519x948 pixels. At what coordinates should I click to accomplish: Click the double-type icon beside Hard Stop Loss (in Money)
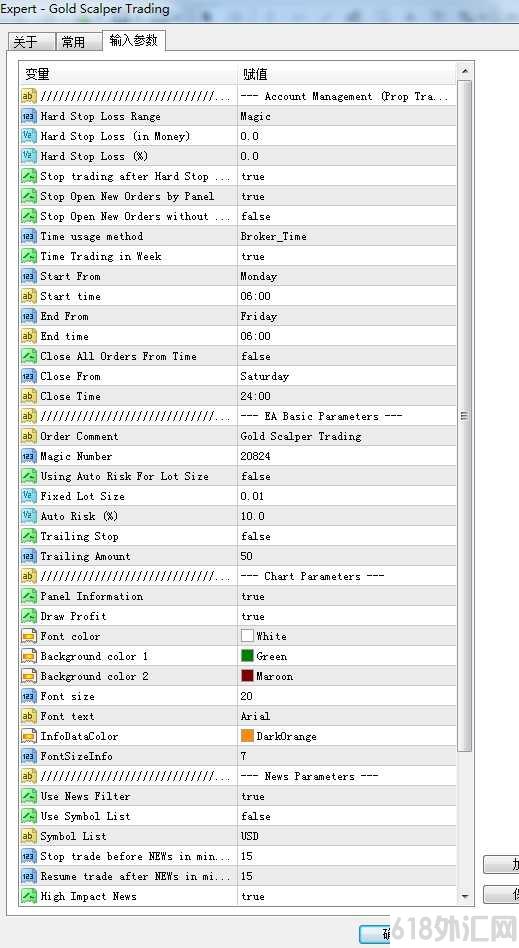point(28,137)
